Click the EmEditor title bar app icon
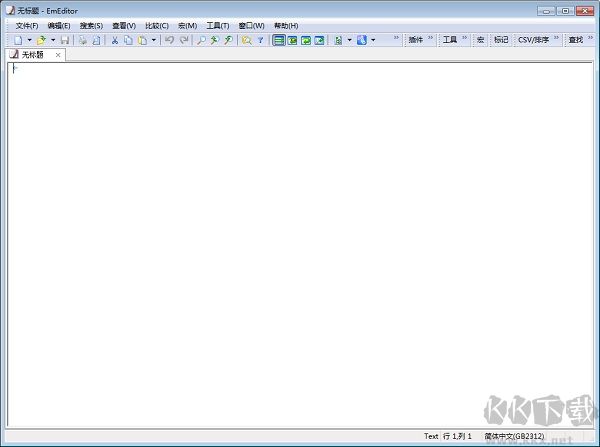600x447 pixels. click(x=10, y=10)
